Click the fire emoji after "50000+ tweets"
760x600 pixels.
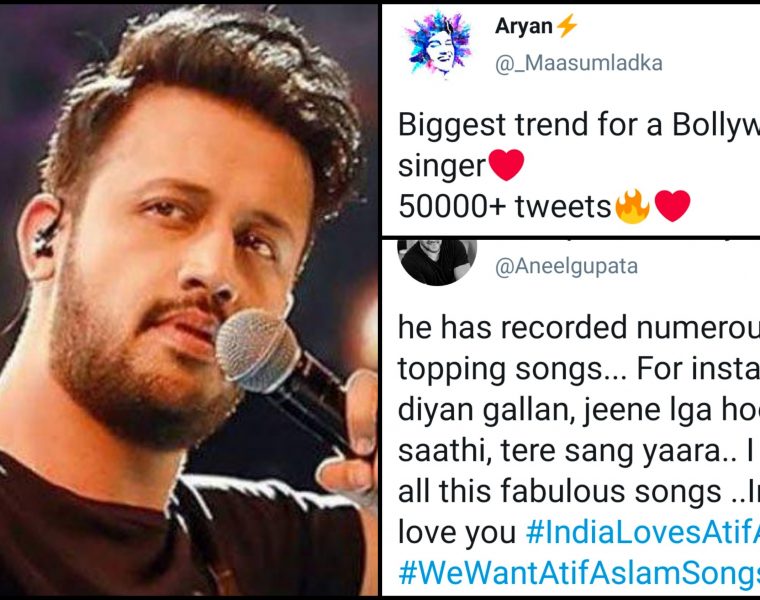(632, 205)
